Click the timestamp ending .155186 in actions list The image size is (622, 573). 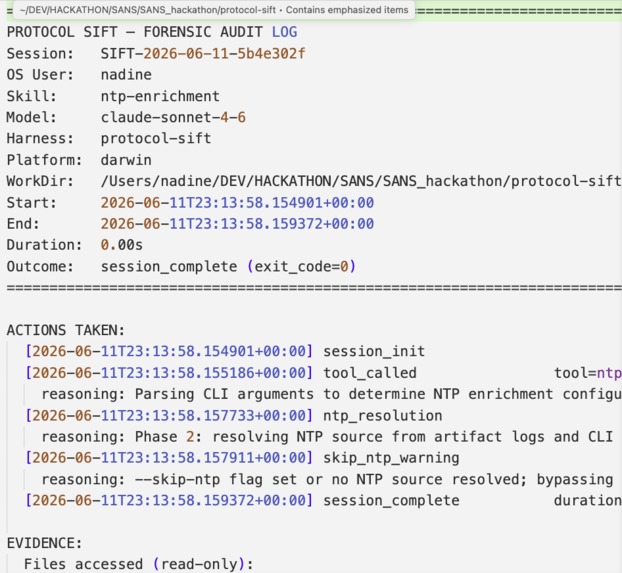click(169, 373)
